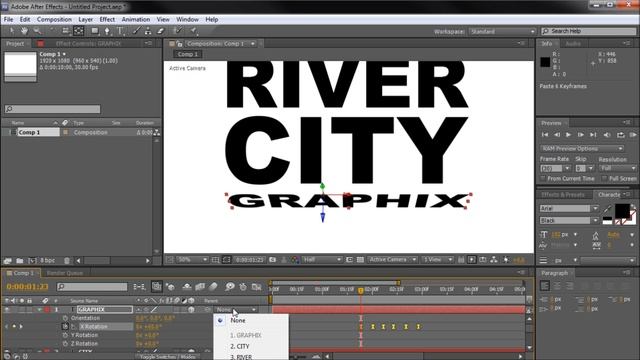Open the Graph Editor icon in timeline
640x360 pixels.
click(x=256, y=287)
